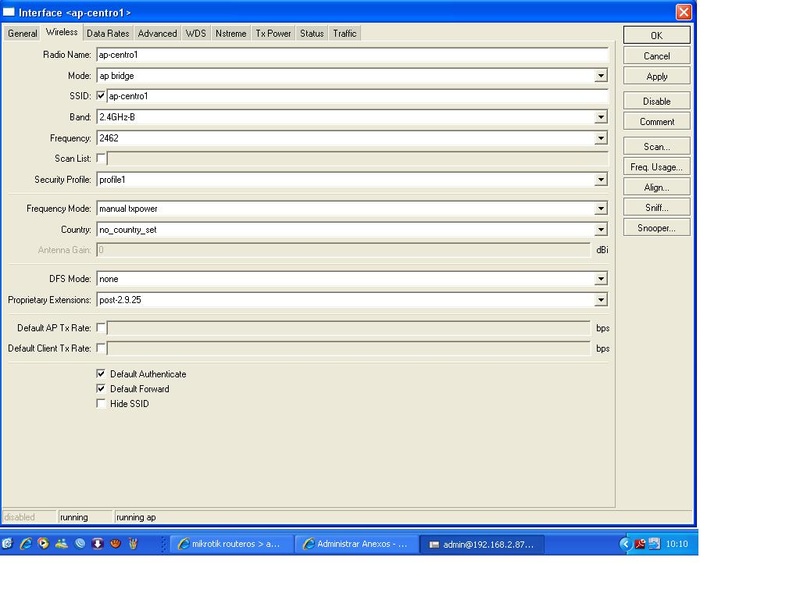Open the Data Rates tab
This screenshot has width=800, height=600.
108,33
